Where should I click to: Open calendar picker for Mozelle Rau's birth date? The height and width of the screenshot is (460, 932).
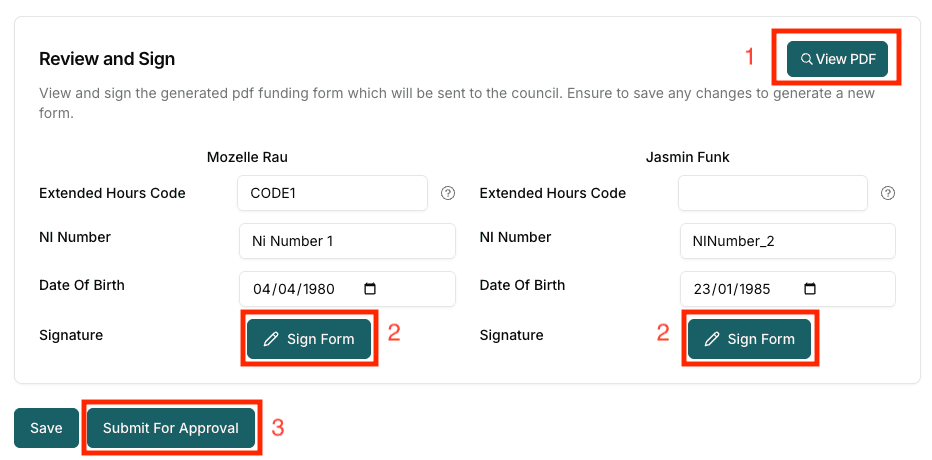coord(370,289)
